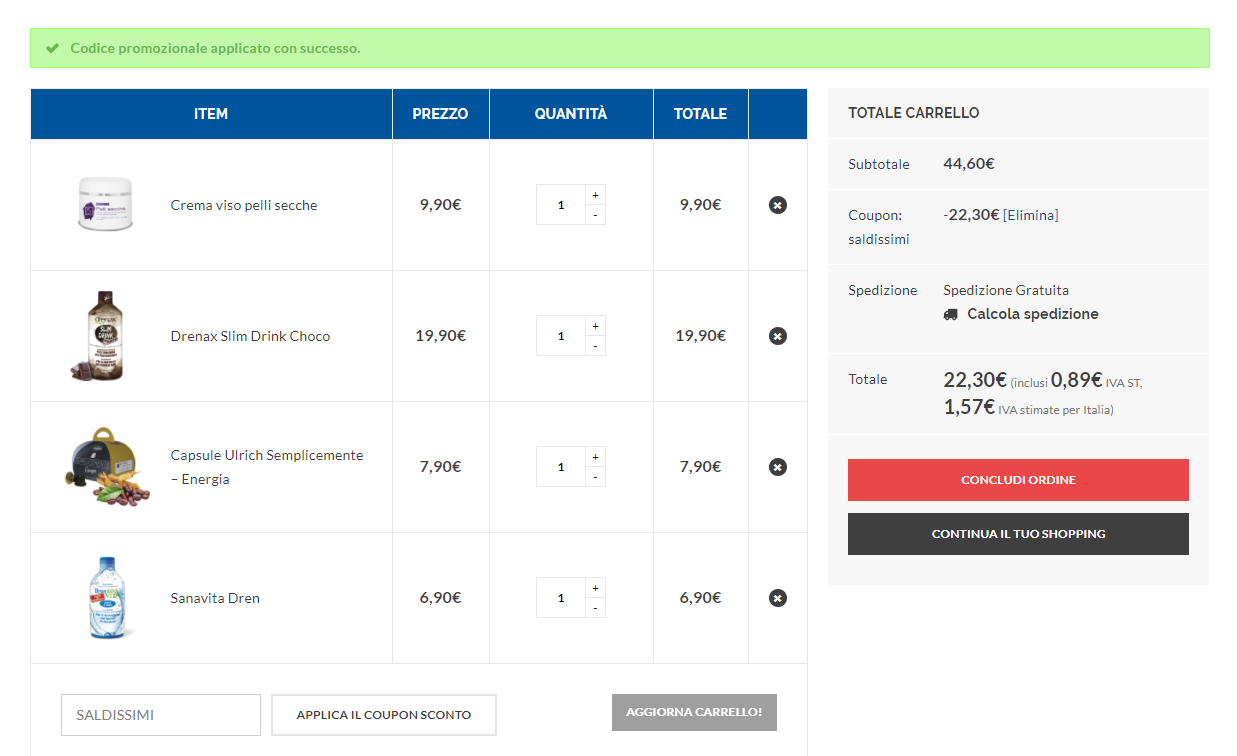Open the Crema viso pelli secche thumbnail
The image size is (1237, 756).
105,205
